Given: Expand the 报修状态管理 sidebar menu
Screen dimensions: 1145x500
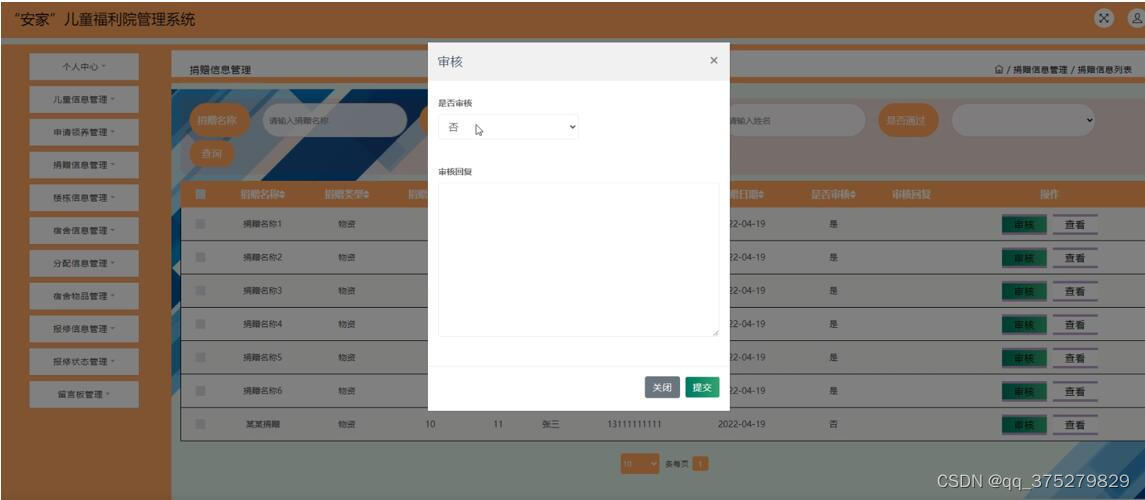Looking at the screenshot, I should coord(84,362).
